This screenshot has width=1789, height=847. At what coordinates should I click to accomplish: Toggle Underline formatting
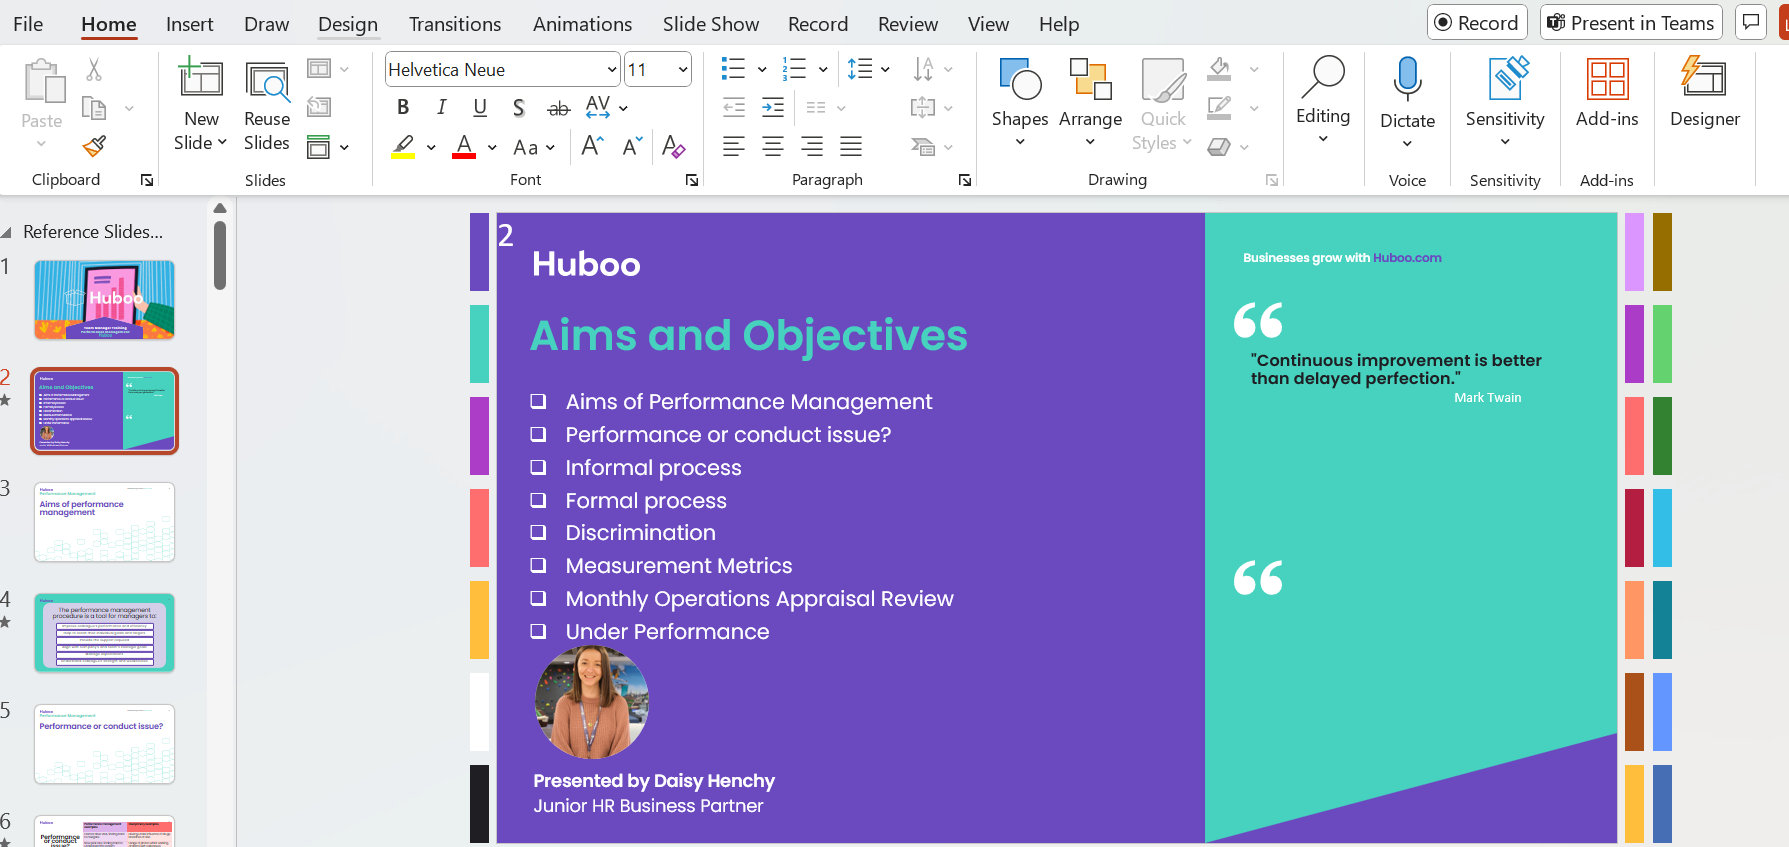(x=480, y=107)
